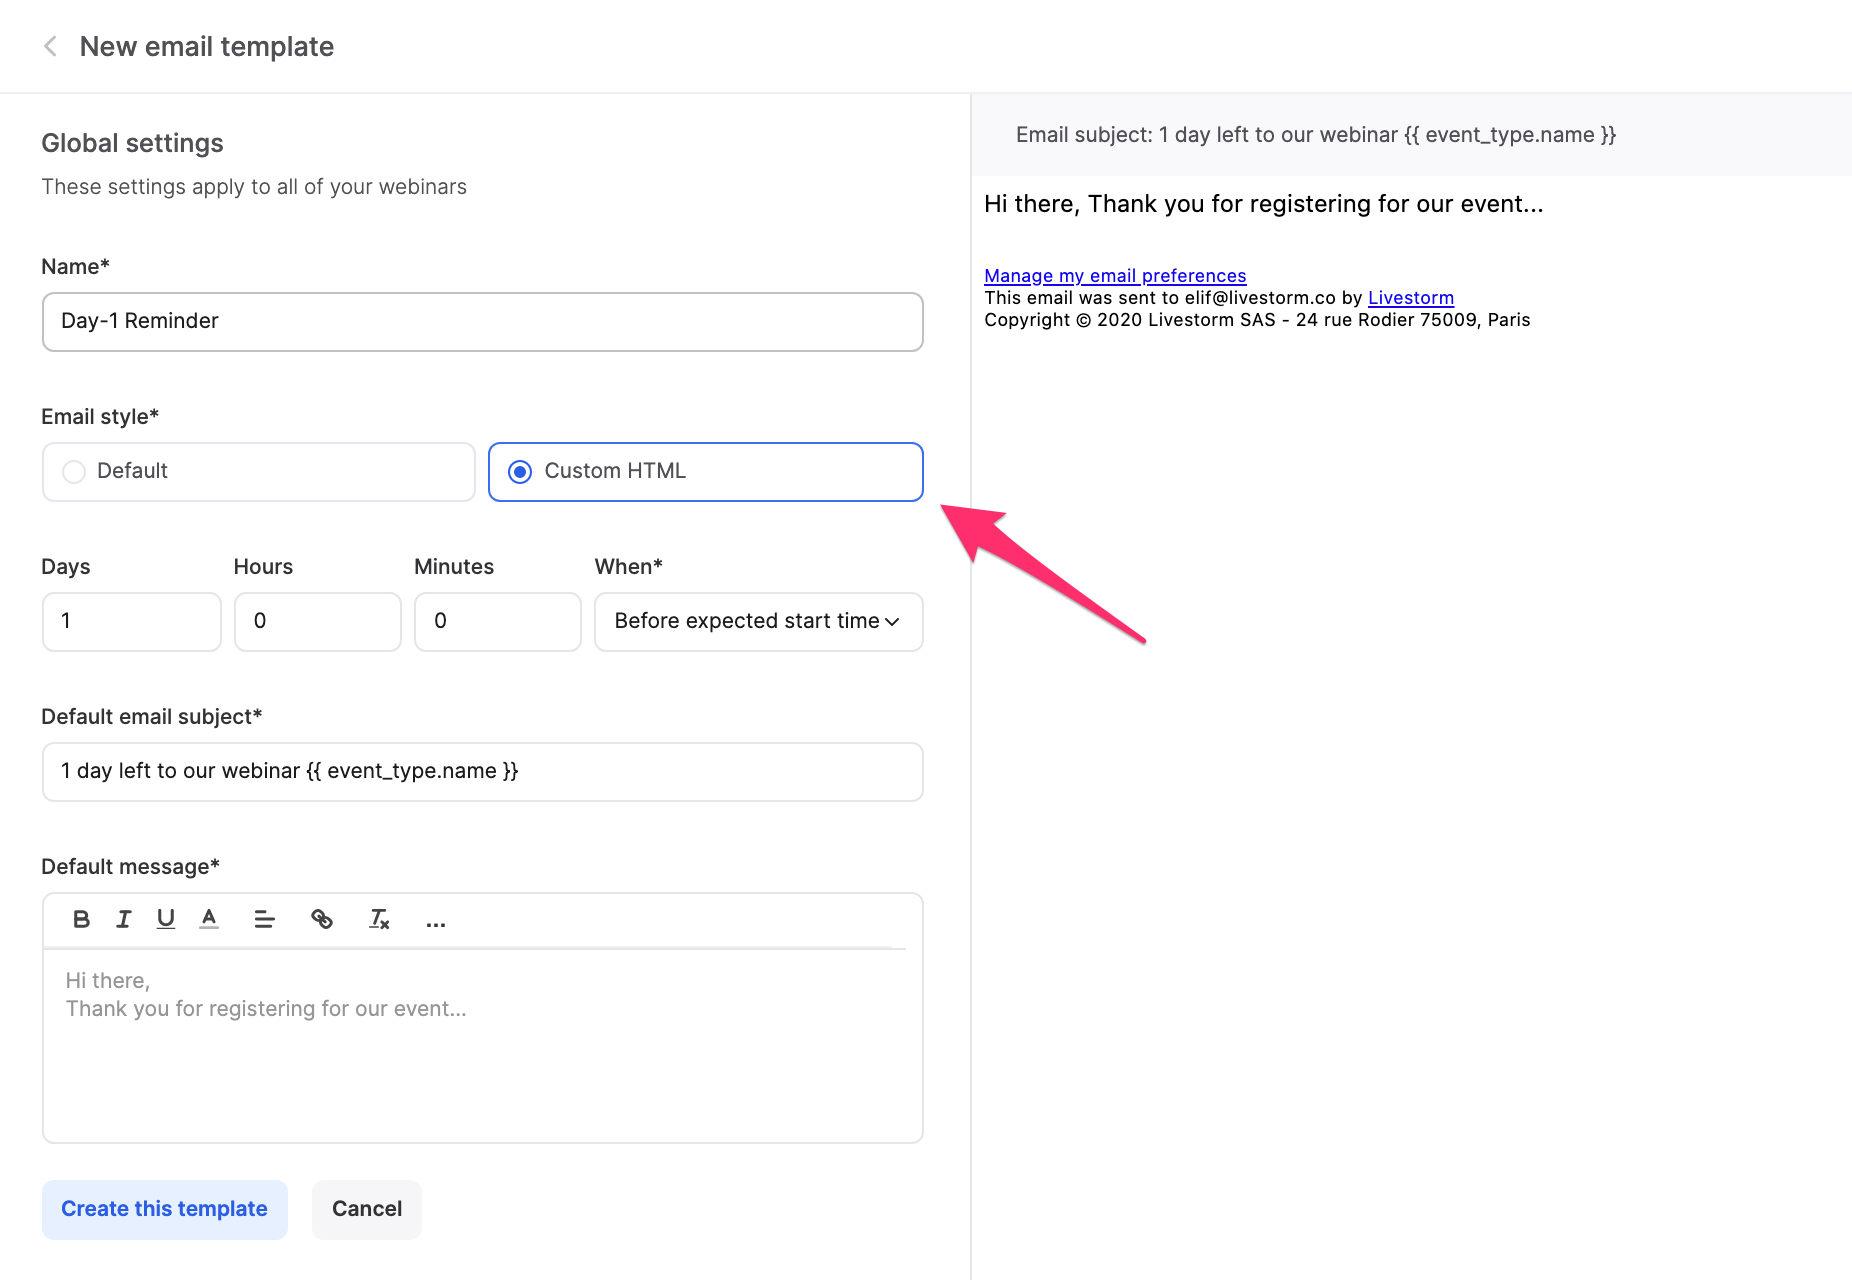Navigate back with the chevron arrow

(x=49, y=46)
